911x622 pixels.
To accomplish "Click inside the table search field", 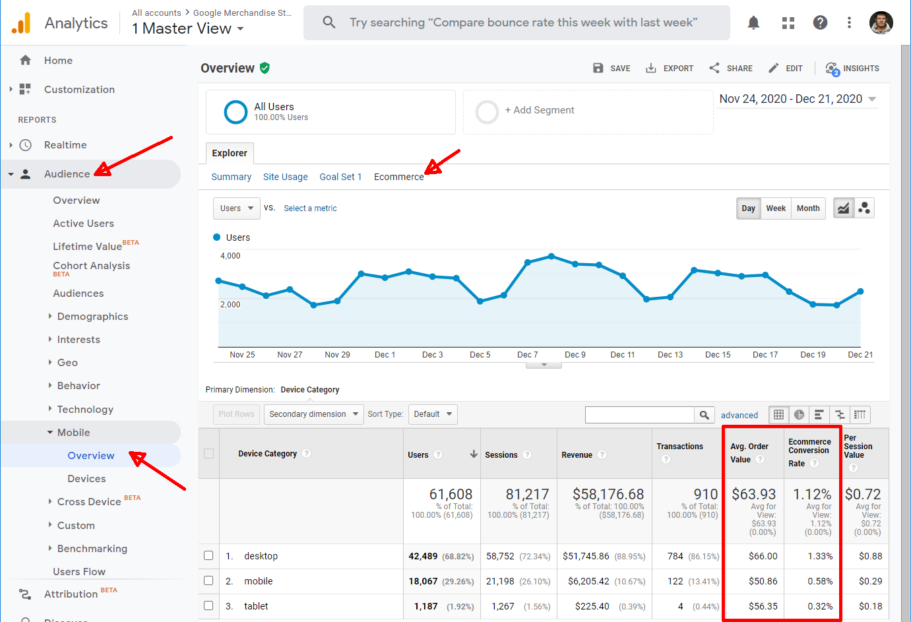I will (x=640, y=413).
